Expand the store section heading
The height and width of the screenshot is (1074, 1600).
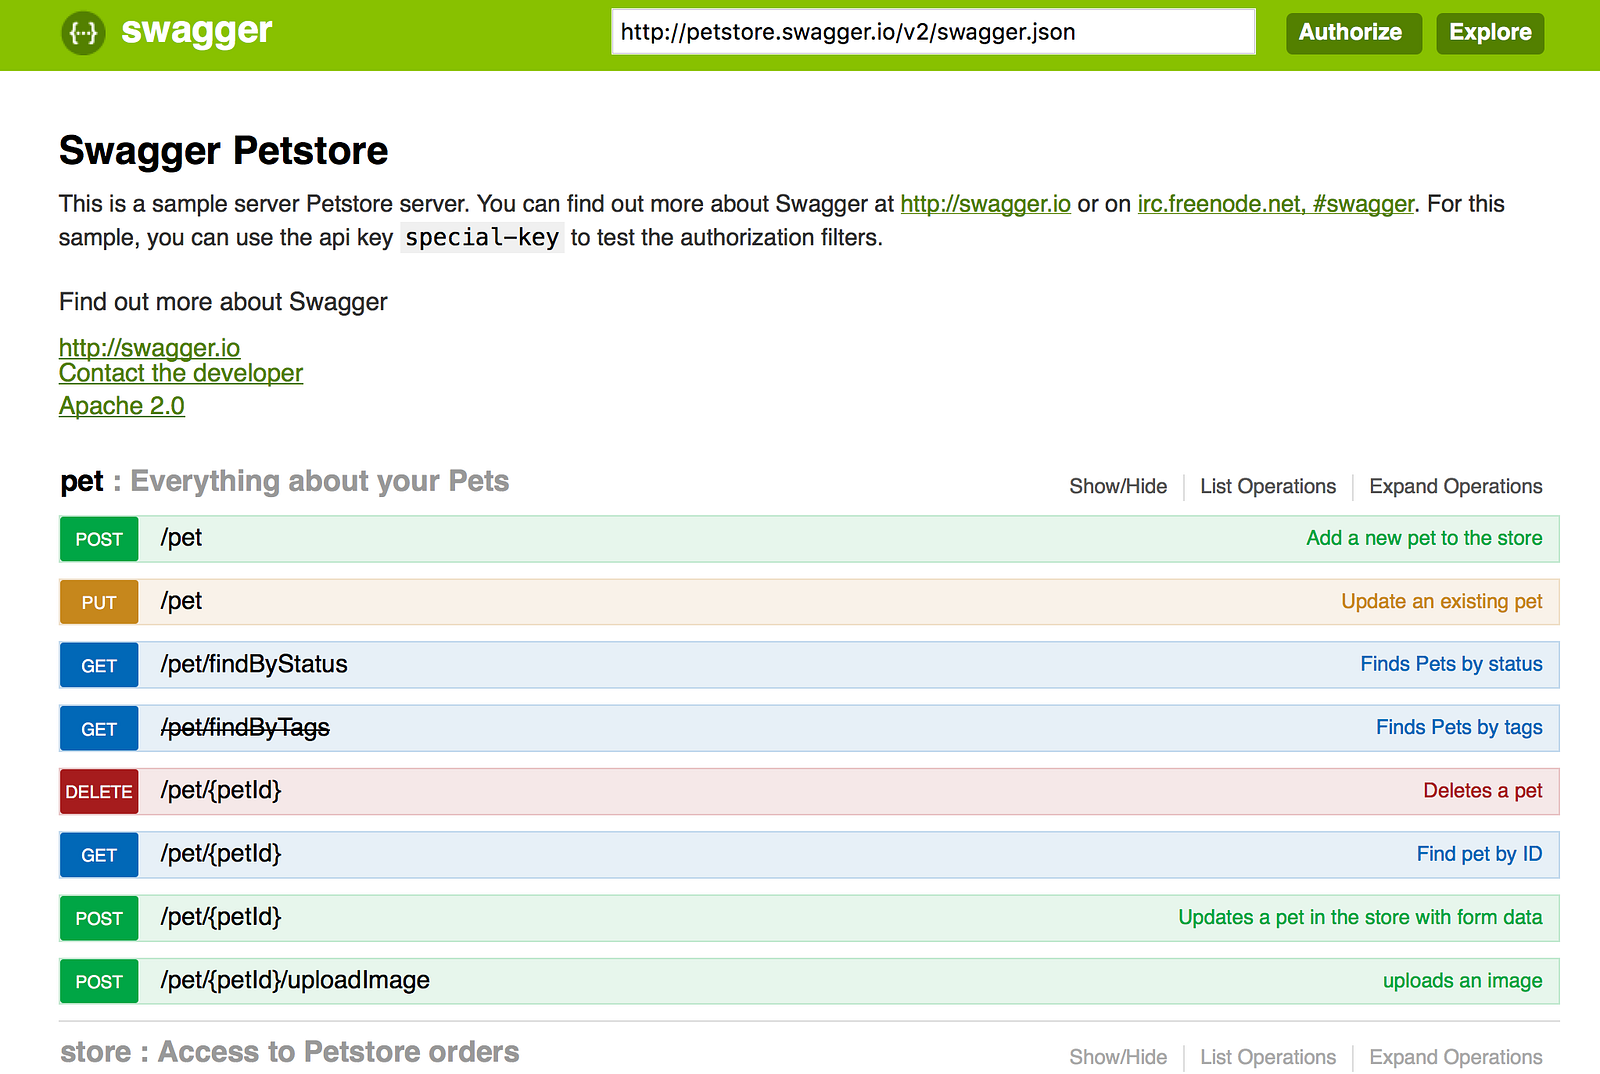tap(95, 1052)
